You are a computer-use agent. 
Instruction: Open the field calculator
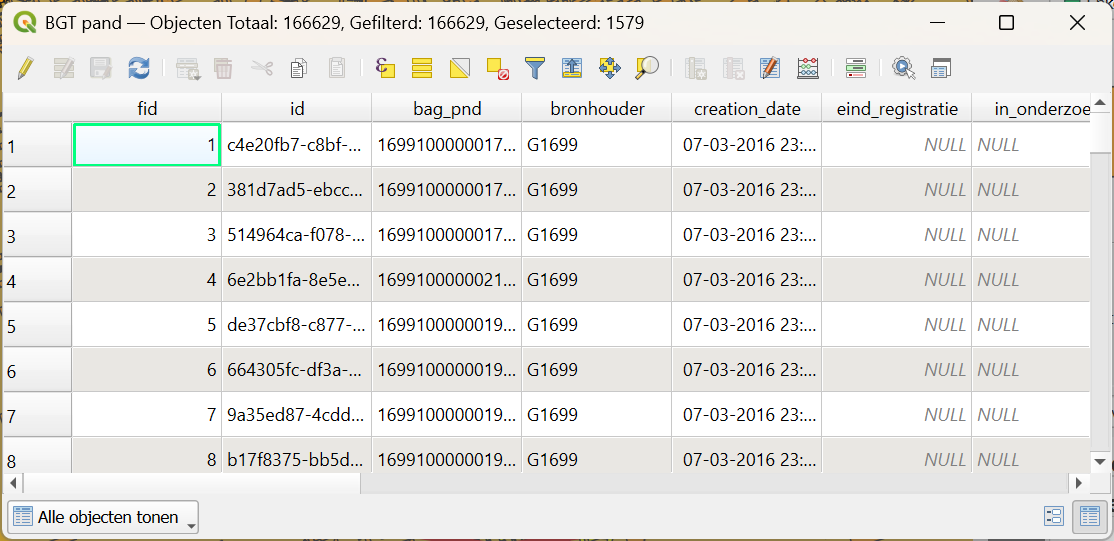coord(808,68)
